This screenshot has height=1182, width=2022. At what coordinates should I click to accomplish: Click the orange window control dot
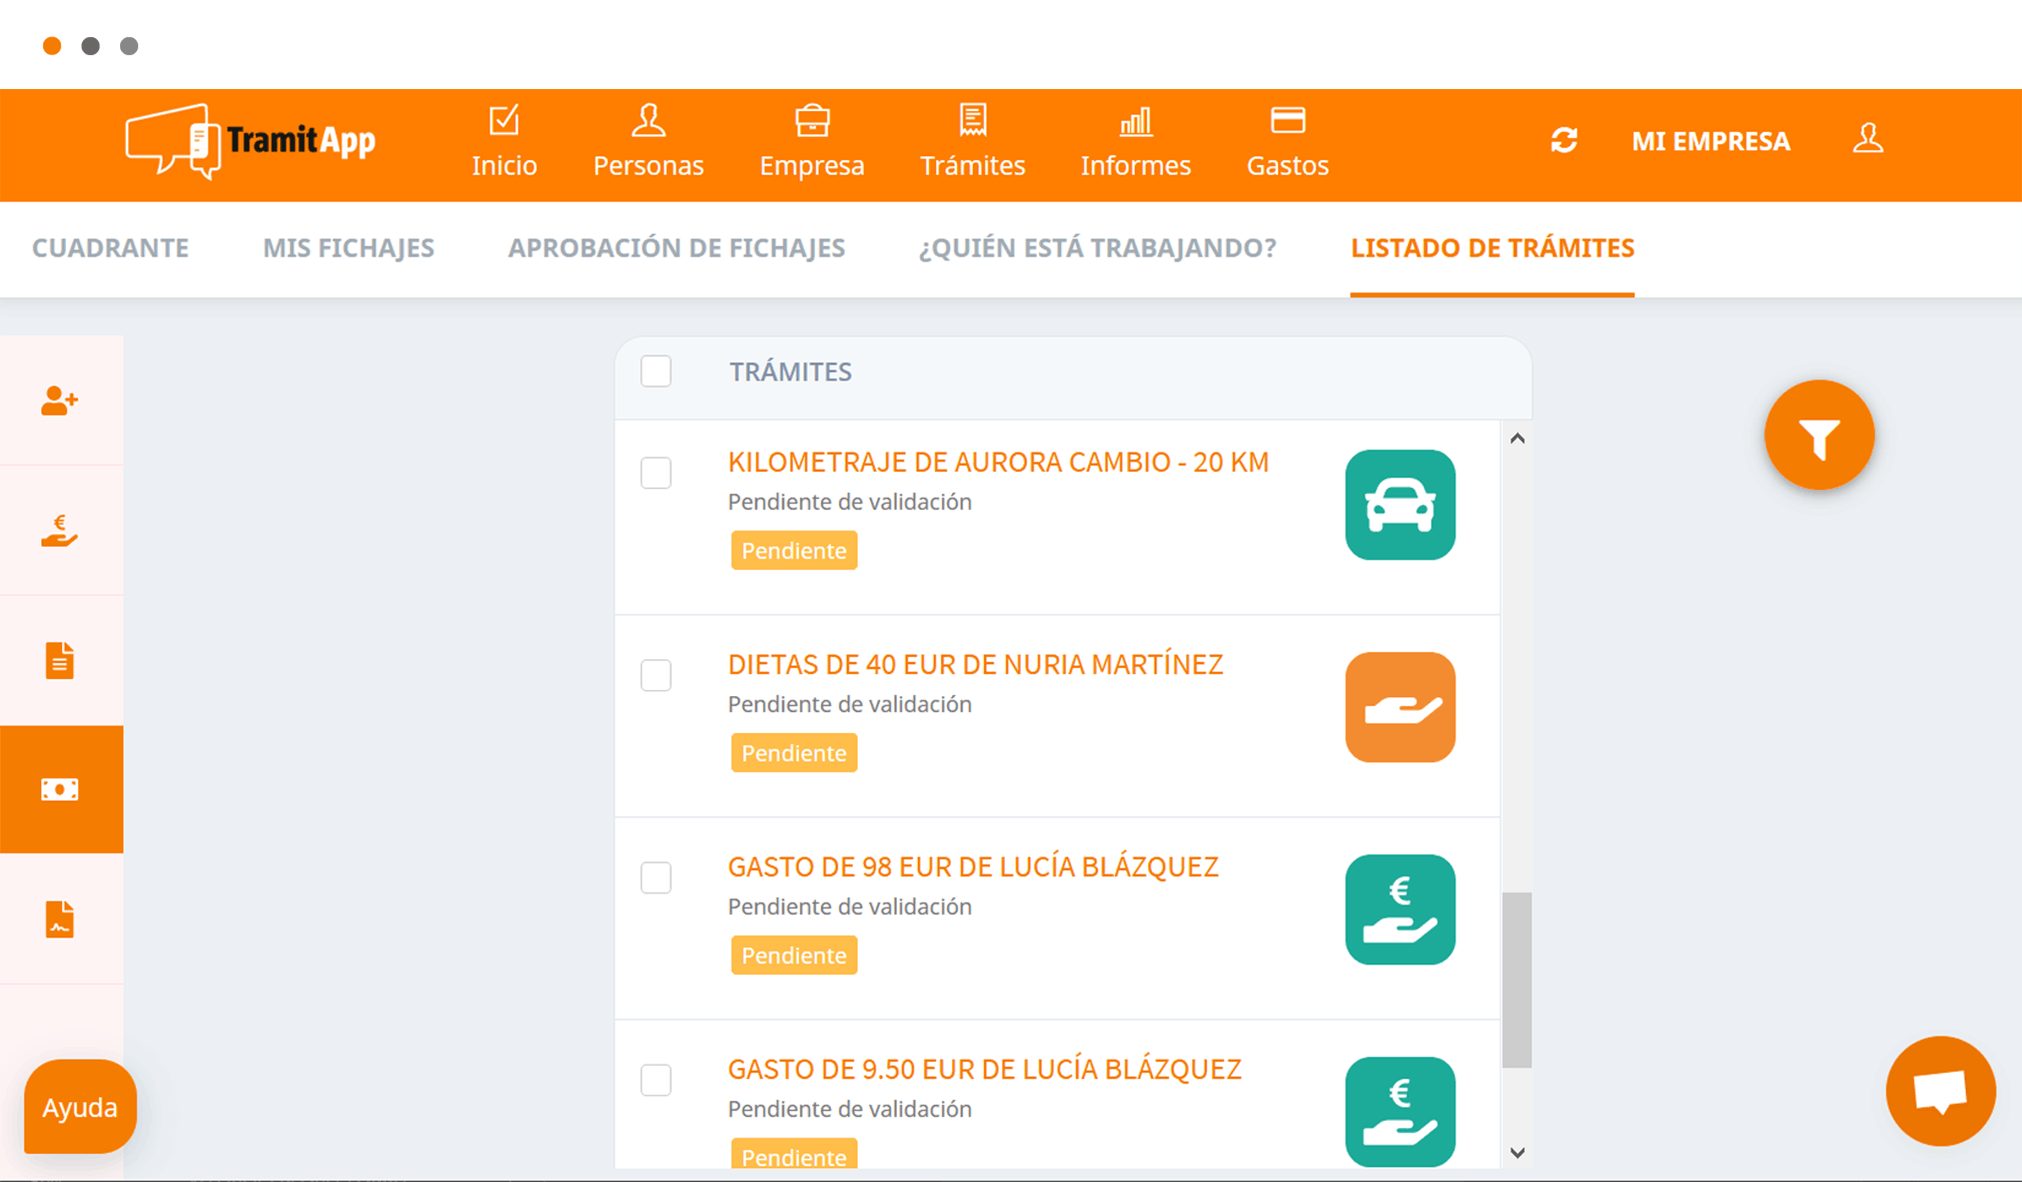point(52,46)
